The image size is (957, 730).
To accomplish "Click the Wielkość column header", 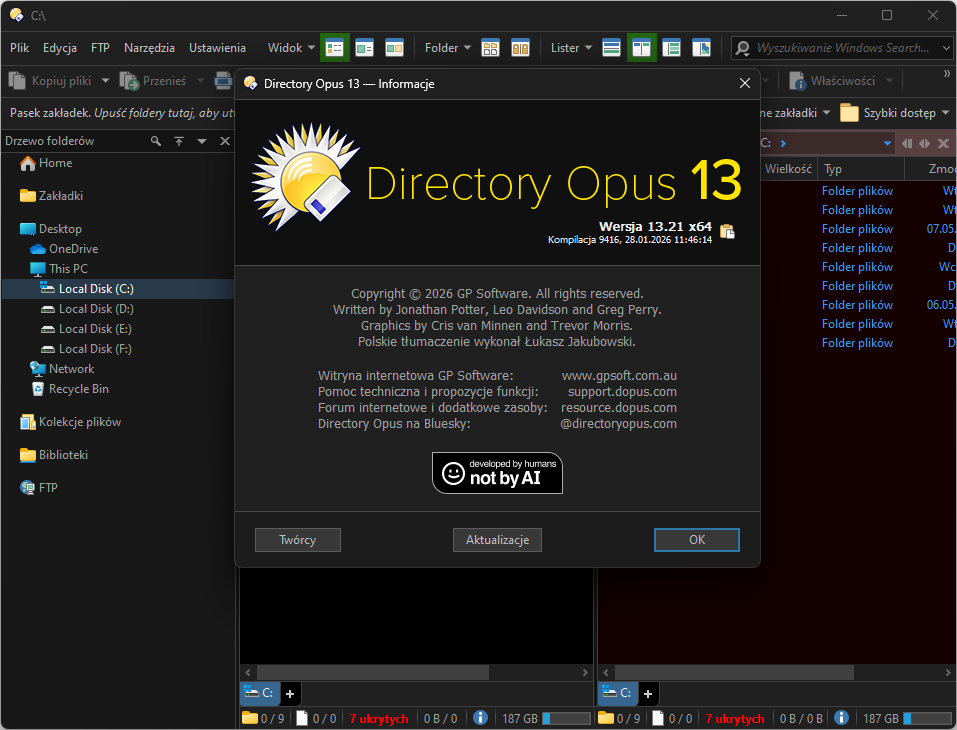I will pos(789,169).
